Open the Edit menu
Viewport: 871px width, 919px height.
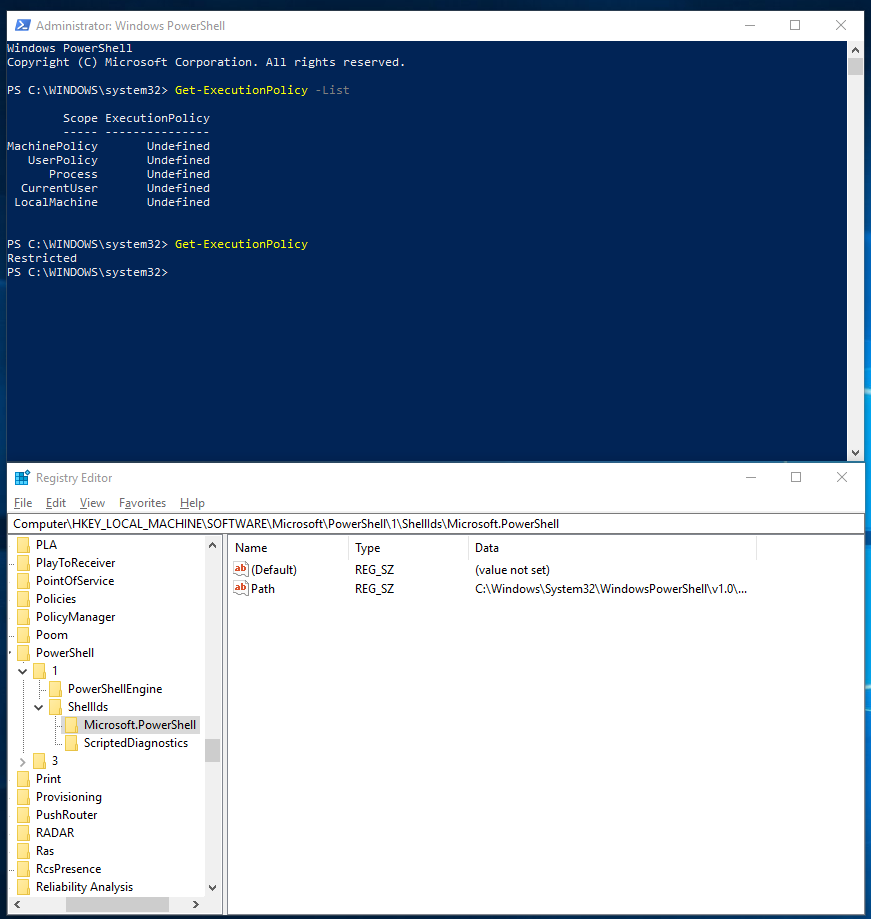(55, 502)
